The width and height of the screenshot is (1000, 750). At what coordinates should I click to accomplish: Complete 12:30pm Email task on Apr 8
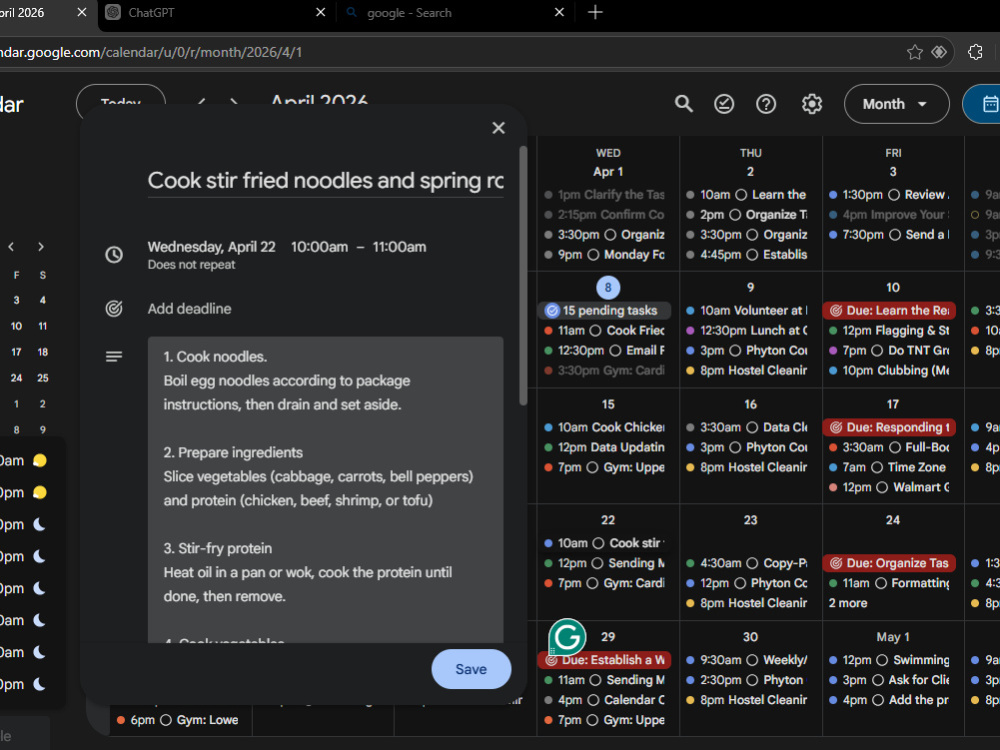tap(615, 351)
